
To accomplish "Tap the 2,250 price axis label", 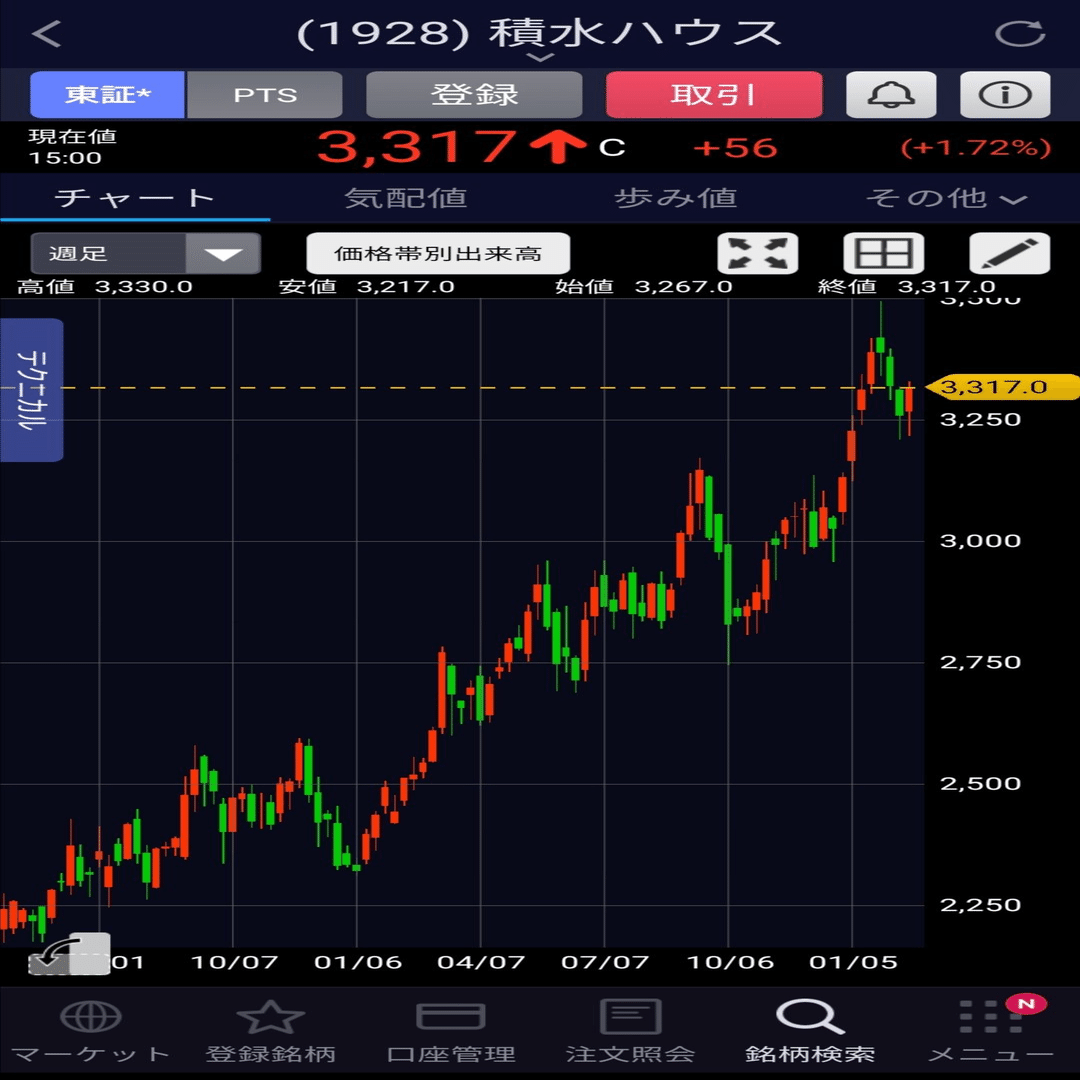I will pos(980,904).
